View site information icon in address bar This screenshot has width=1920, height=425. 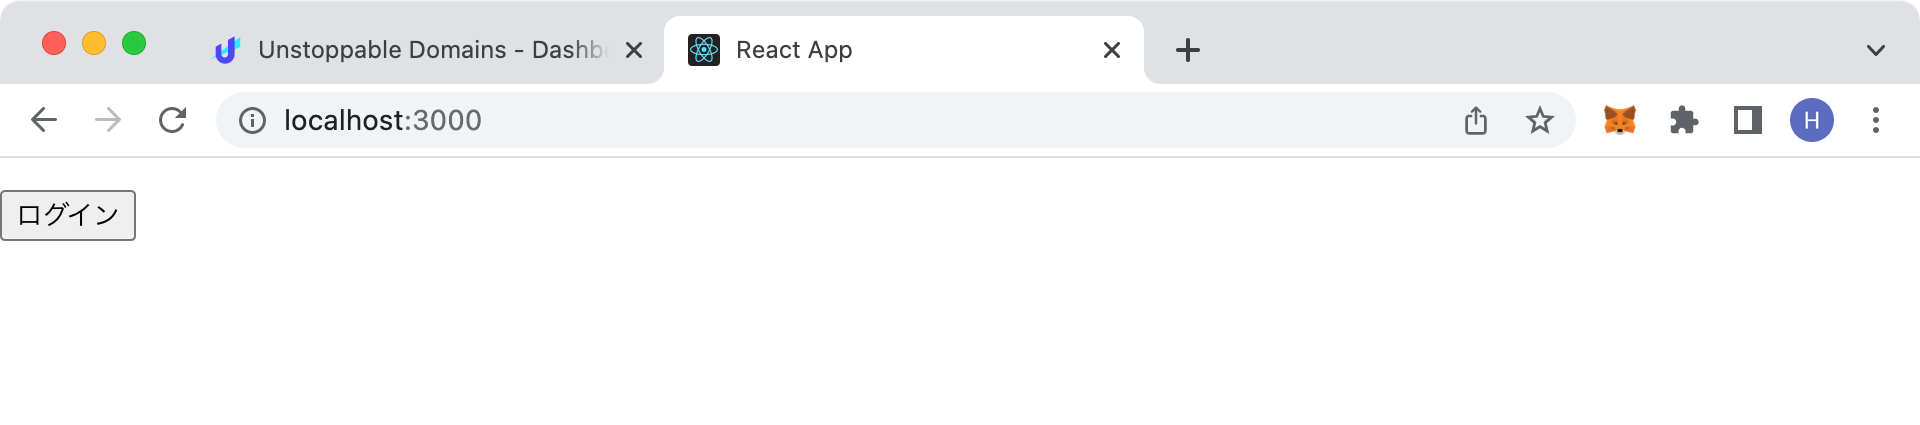252,121
